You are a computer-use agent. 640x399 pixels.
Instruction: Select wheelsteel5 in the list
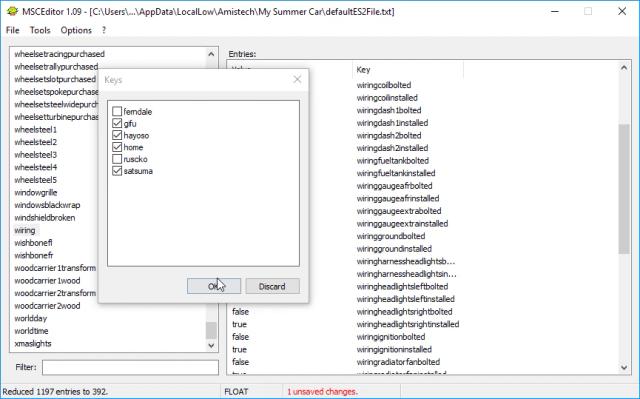(x=36, y=180)
